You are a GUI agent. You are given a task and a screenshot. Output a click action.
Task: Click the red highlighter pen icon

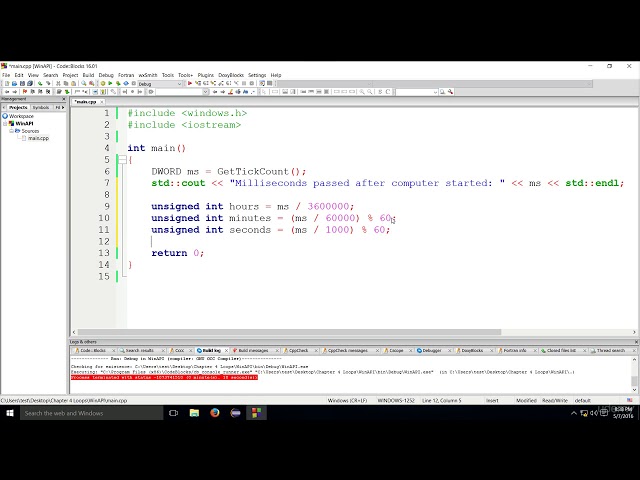231,92
